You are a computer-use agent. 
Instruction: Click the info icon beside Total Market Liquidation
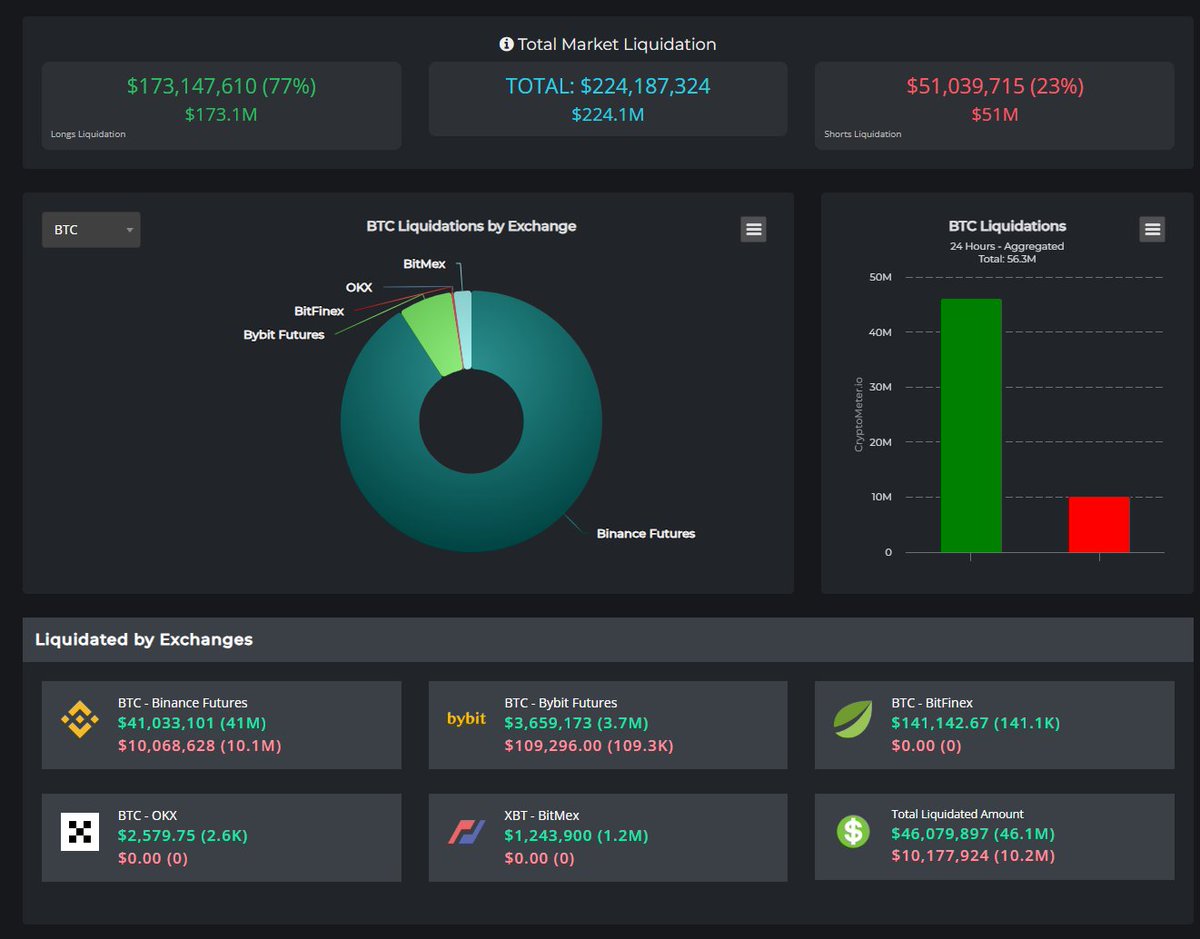506,44
